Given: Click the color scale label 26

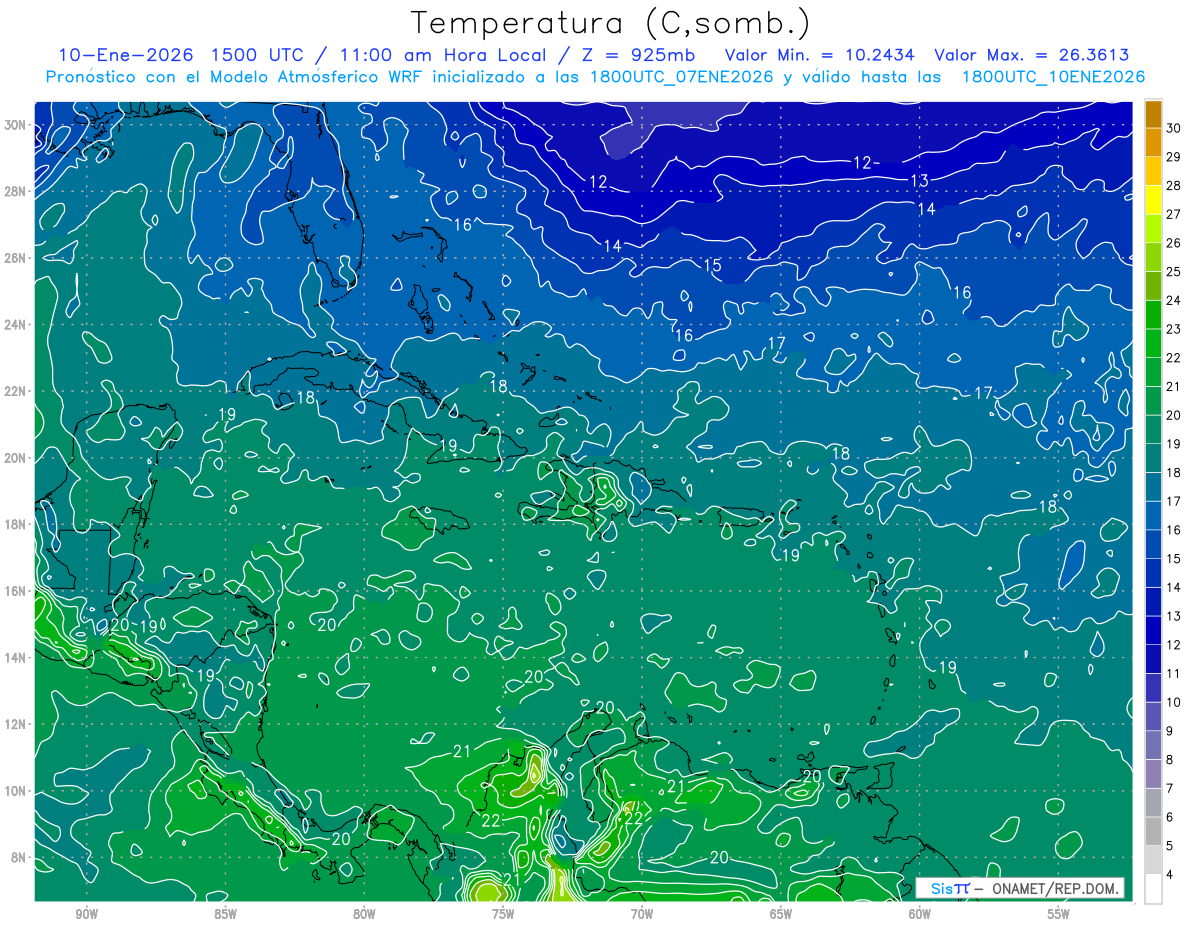Looking at the screenshot, I should 1173,243.
